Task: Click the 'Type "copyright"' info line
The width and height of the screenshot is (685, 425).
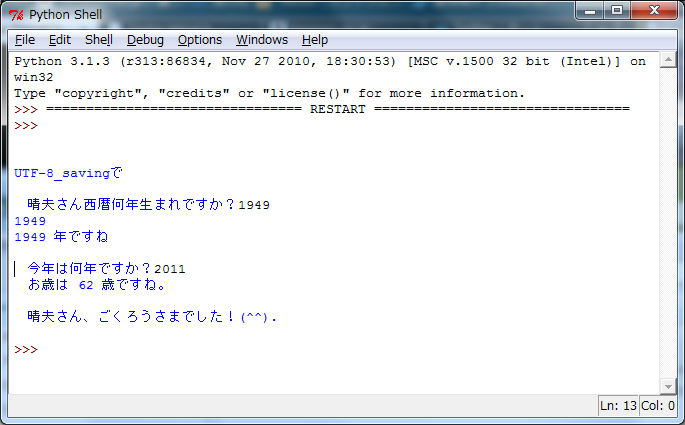Action: [269, 93]
